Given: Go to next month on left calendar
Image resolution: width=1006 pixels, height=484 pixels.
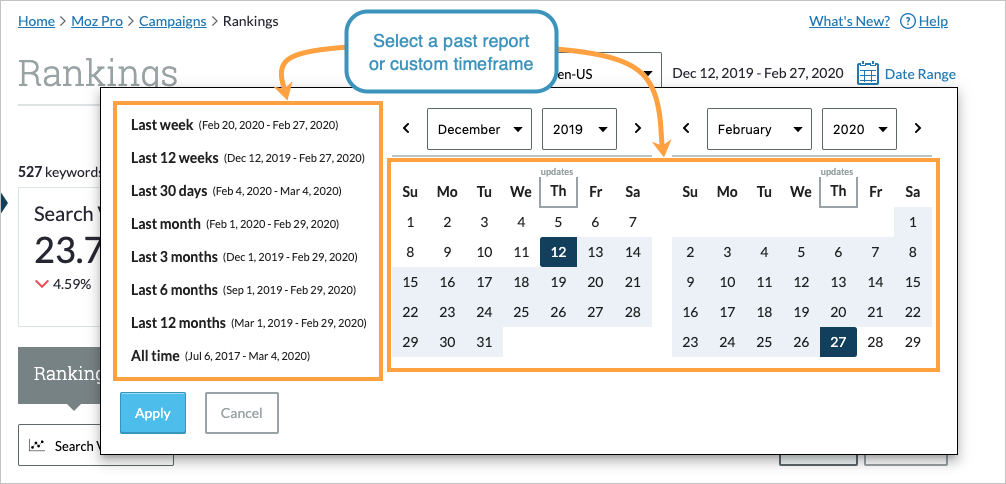Looking at the screenshot, I should pyautogui.click(x=637, y=129).
